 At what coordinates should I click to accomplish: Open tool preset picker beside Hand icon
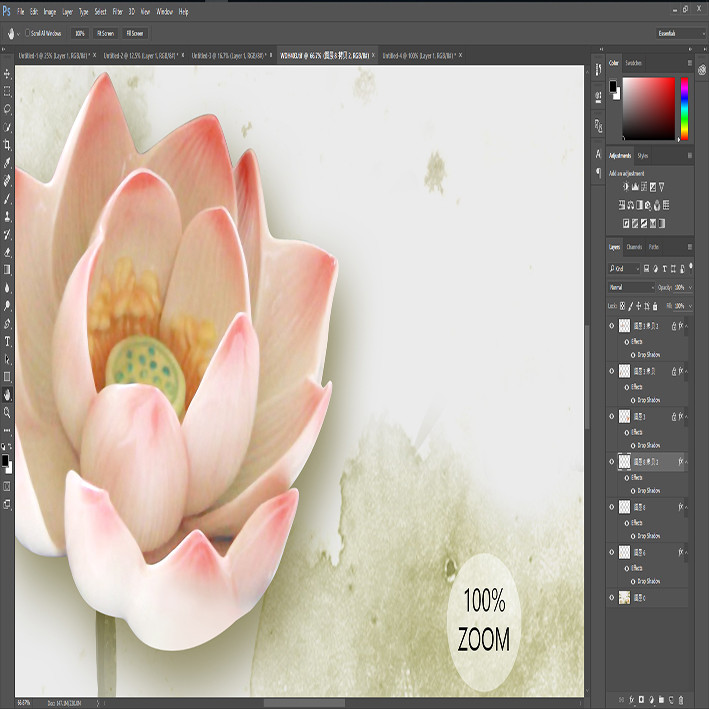click(x=19, y=34)
